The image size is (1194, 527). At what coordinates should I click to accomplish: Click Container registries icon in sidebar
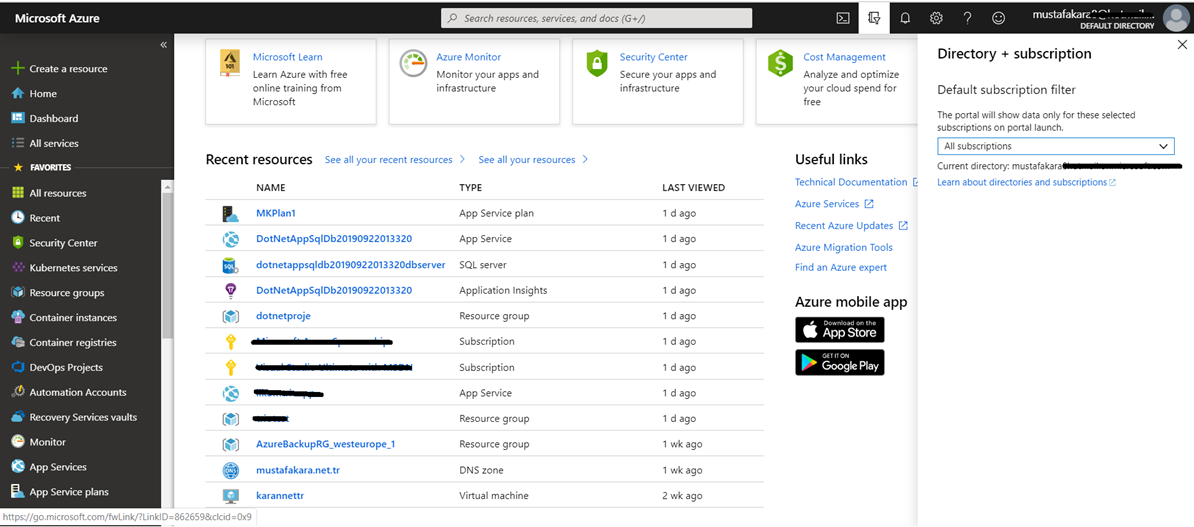tap(18, 342)
